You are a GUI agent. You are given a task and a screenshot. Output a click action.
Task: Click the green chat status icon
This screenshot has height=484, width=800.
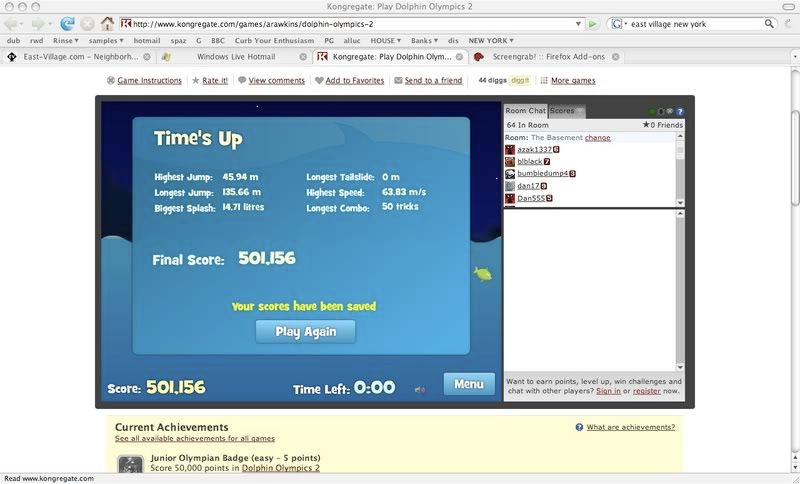tap(652, 111)
